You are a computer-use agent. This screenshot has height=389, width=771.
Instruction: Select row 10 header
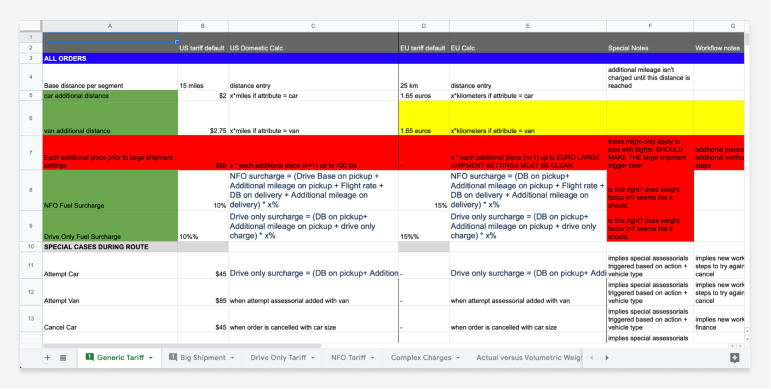point(31,247)
